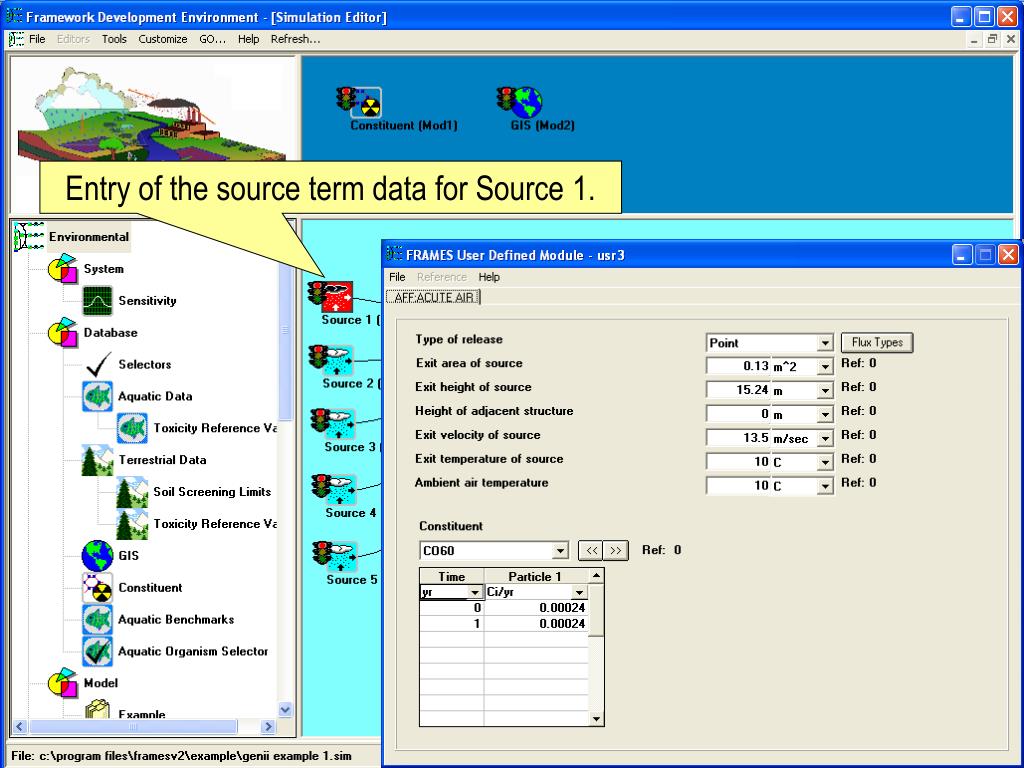The height and width of the screenshot is (768, 1024).
Task: Select the Database group icon
Action: click(x=63, y=332)
